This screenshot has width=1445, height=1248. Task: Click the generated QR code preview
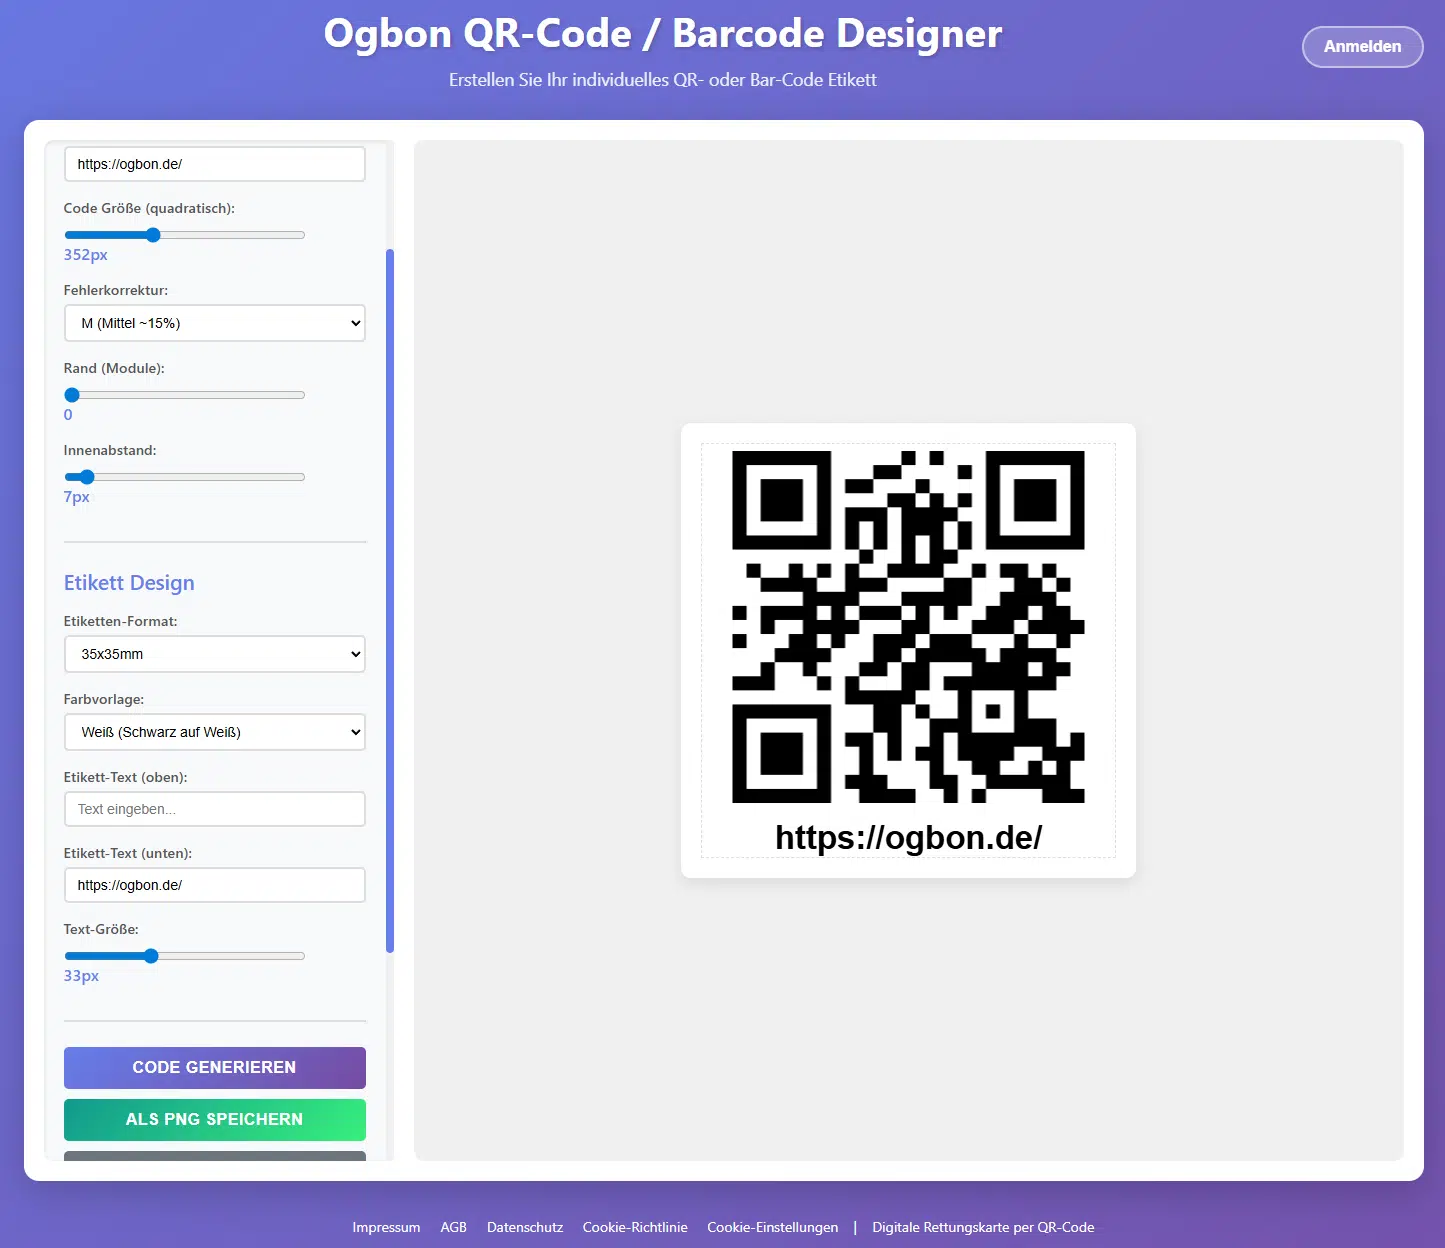[x=907, y=627]
